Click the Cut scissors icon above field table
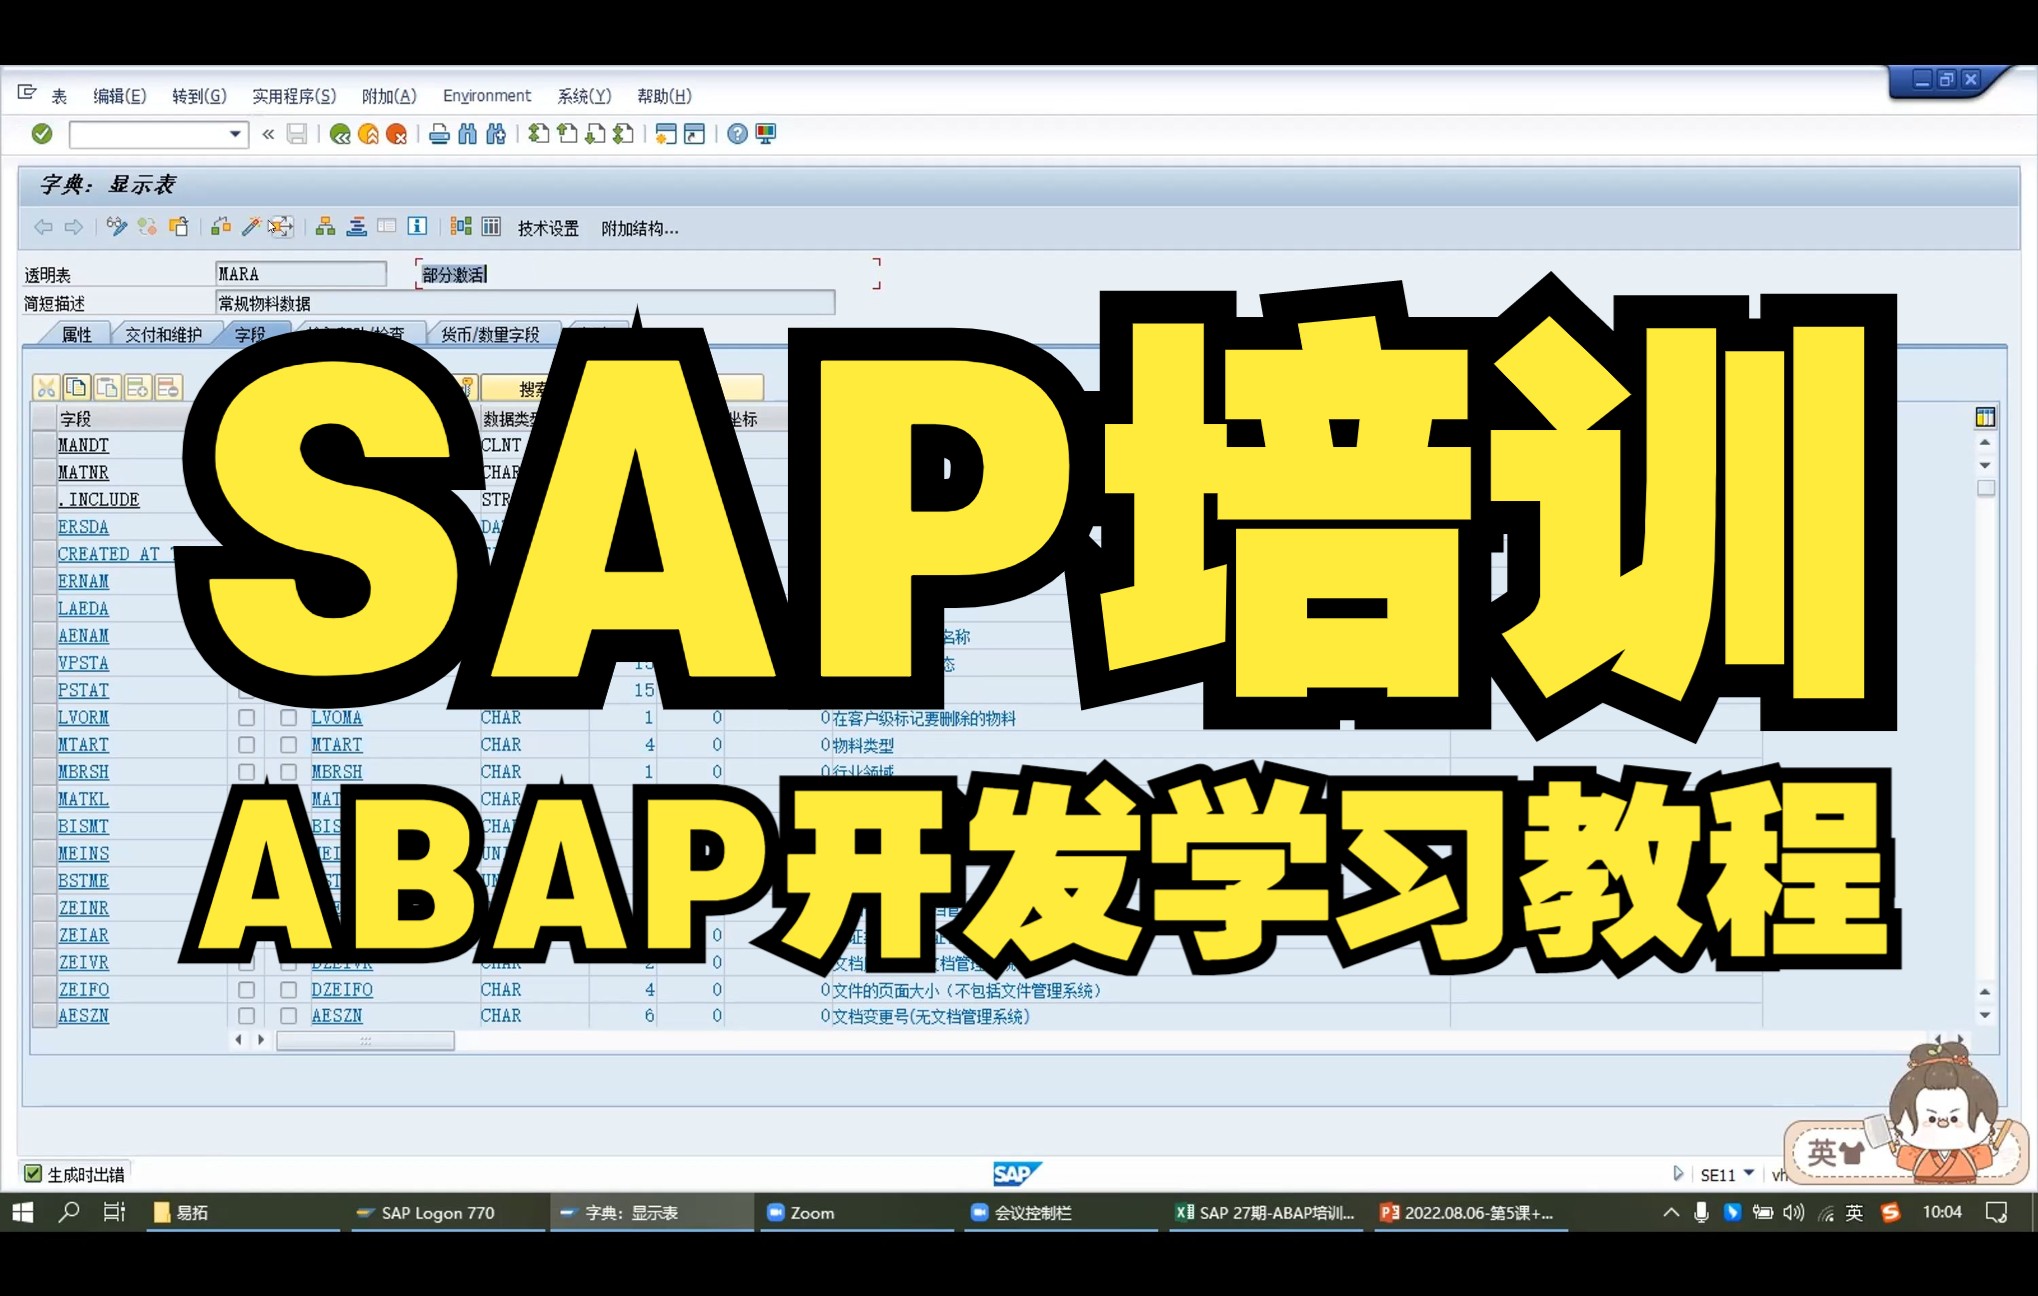The width and height of the screenshot is (2038, 1296). point(46,388)
